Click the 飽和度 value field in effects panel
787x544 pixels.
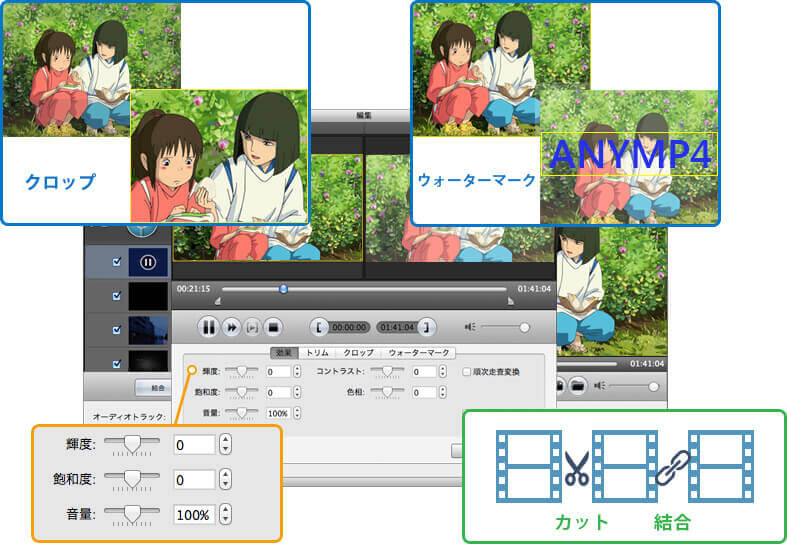point(279,392)
